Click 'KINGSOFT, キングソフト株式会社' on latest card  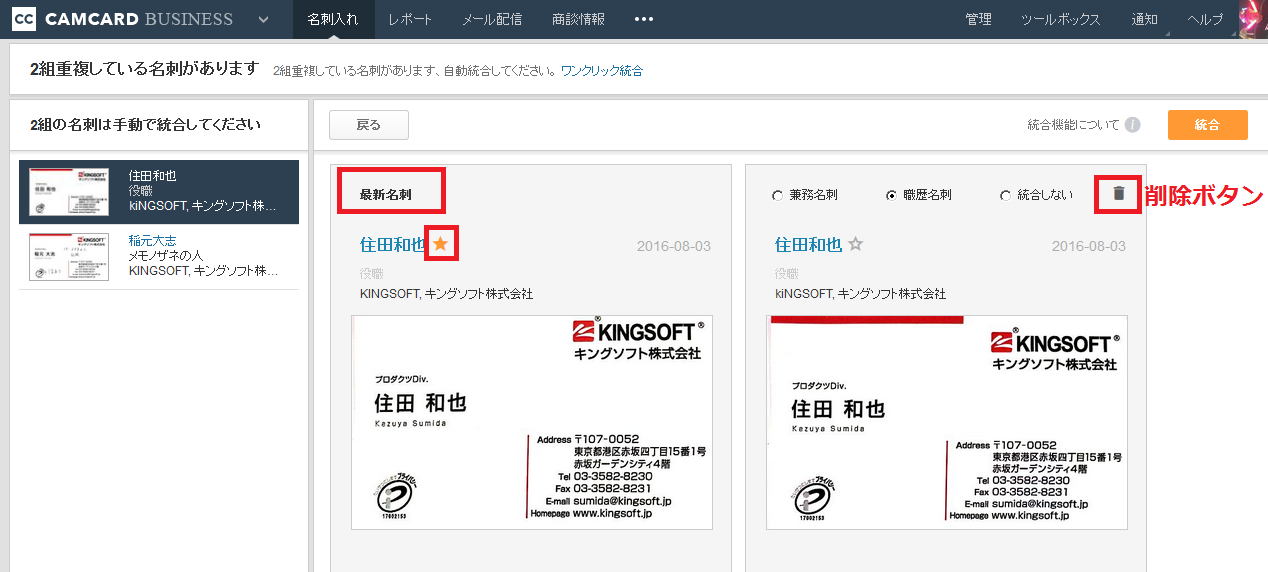pos(446,294)
